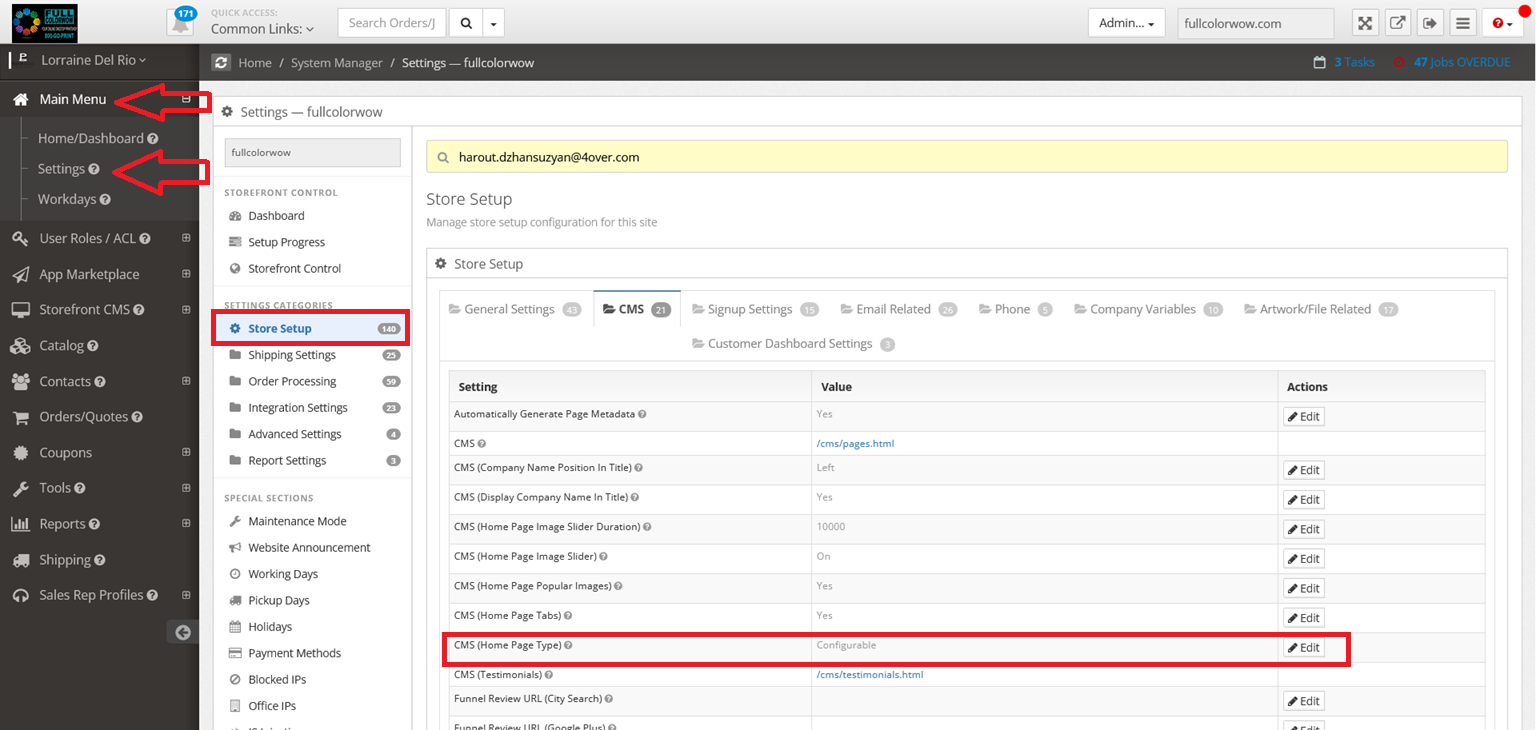This screenshot has width=1536, height=730.
Task: Open the 3 Tasks link
Action: click(1354, 62)
